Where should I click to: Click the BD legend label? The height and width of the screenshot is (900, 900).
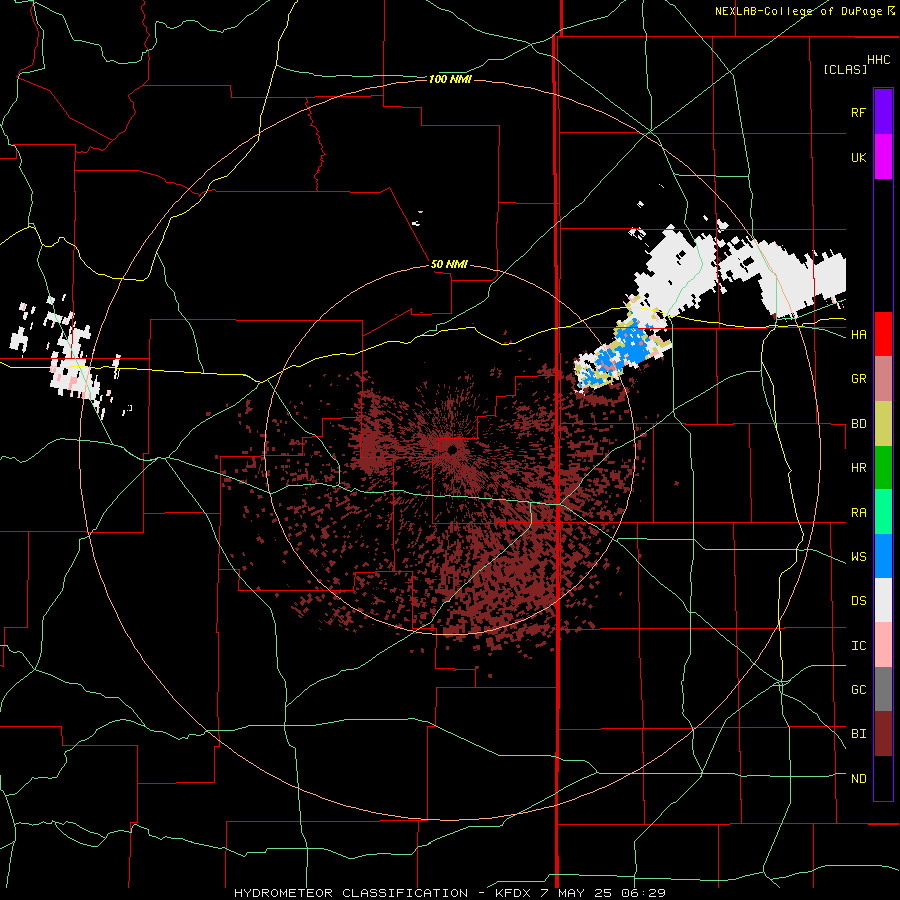858,424
